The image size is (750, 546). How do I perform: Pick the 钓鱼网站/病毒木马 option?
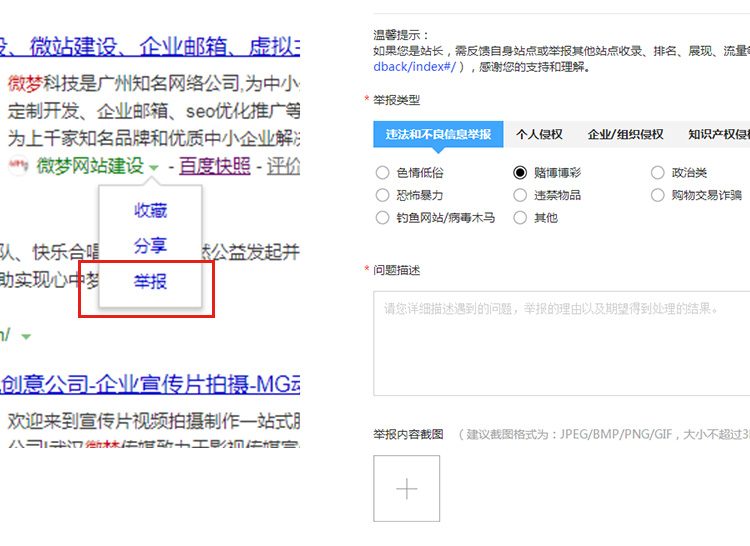[382, 217]
